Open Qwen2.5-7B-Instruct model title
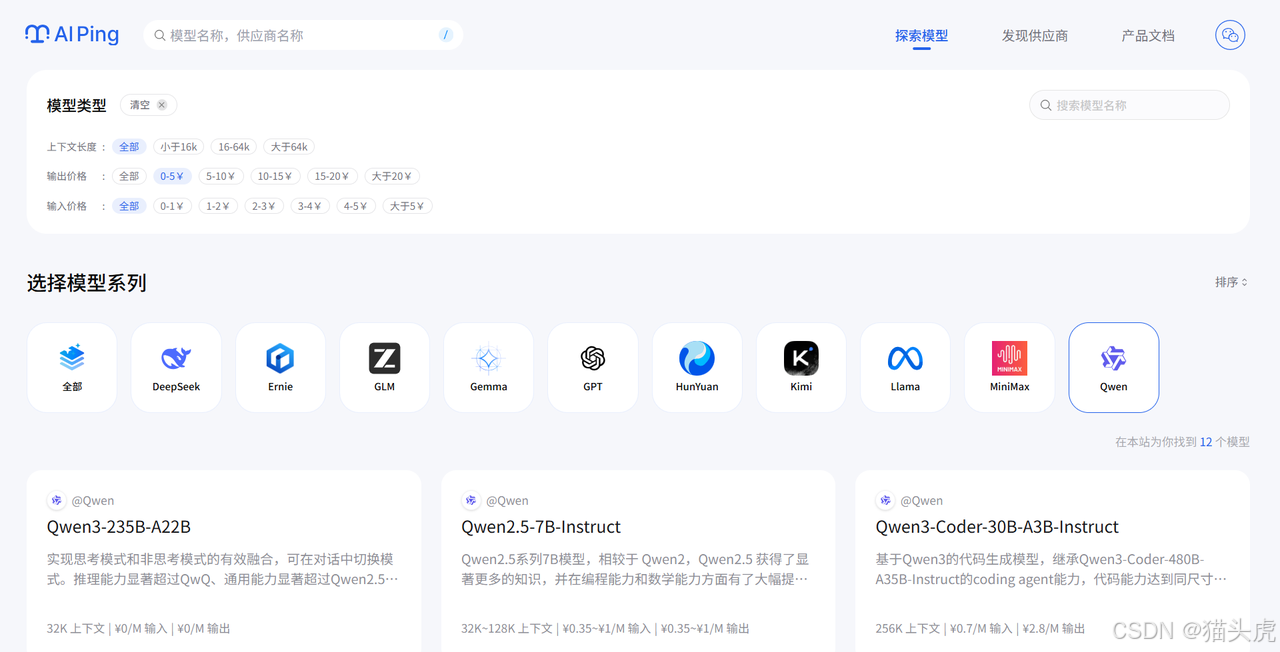This screenshot has width=1280, height=652. point(541,527)
